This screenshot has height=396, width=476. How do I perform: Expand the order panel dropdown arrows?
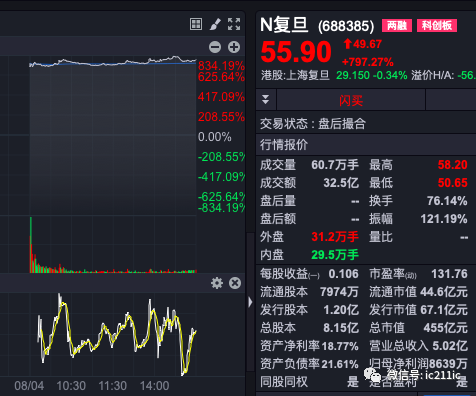pos(266,99)
